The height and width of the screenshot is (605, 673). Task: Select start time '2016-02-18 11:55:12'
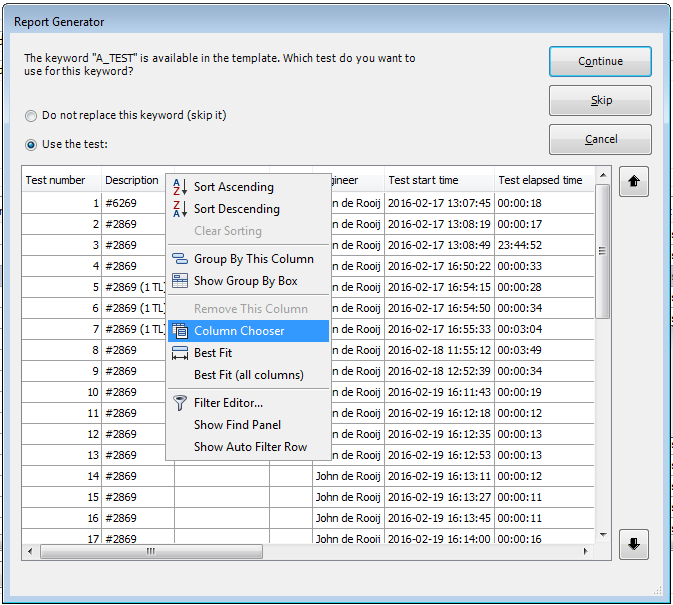(x=439, y=350)
